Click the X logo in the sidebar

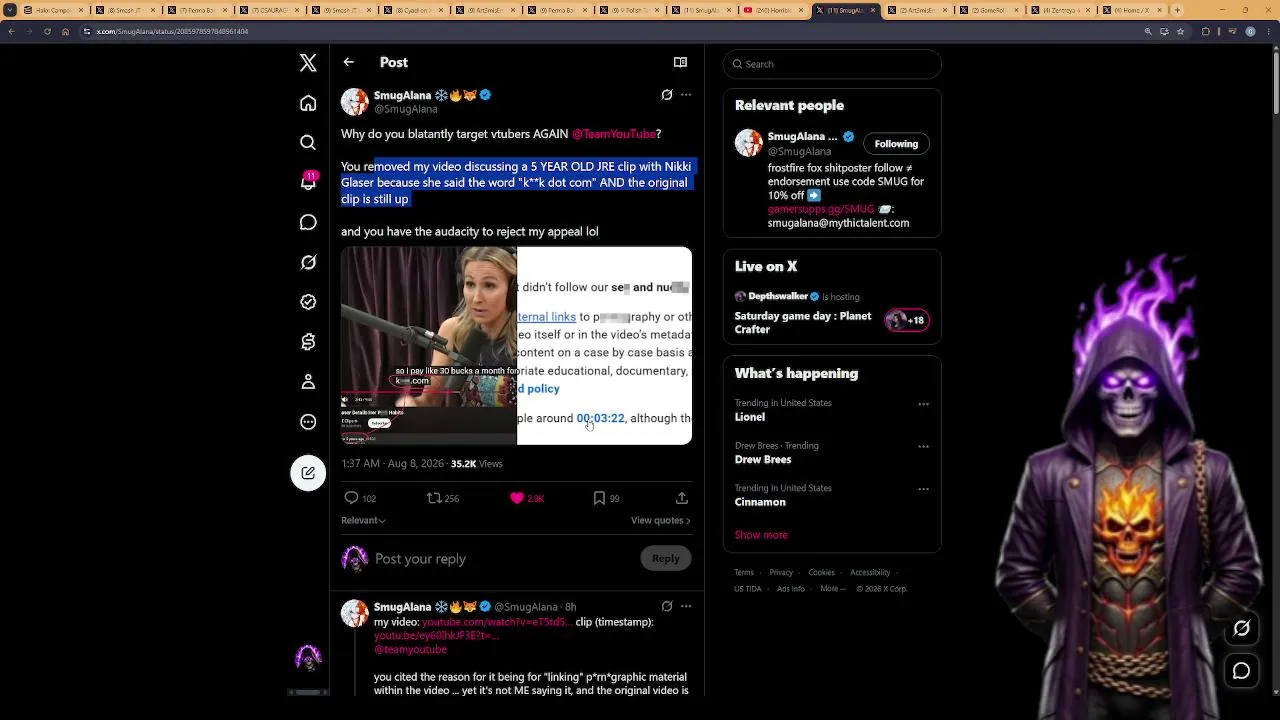[x=308, y=63]
